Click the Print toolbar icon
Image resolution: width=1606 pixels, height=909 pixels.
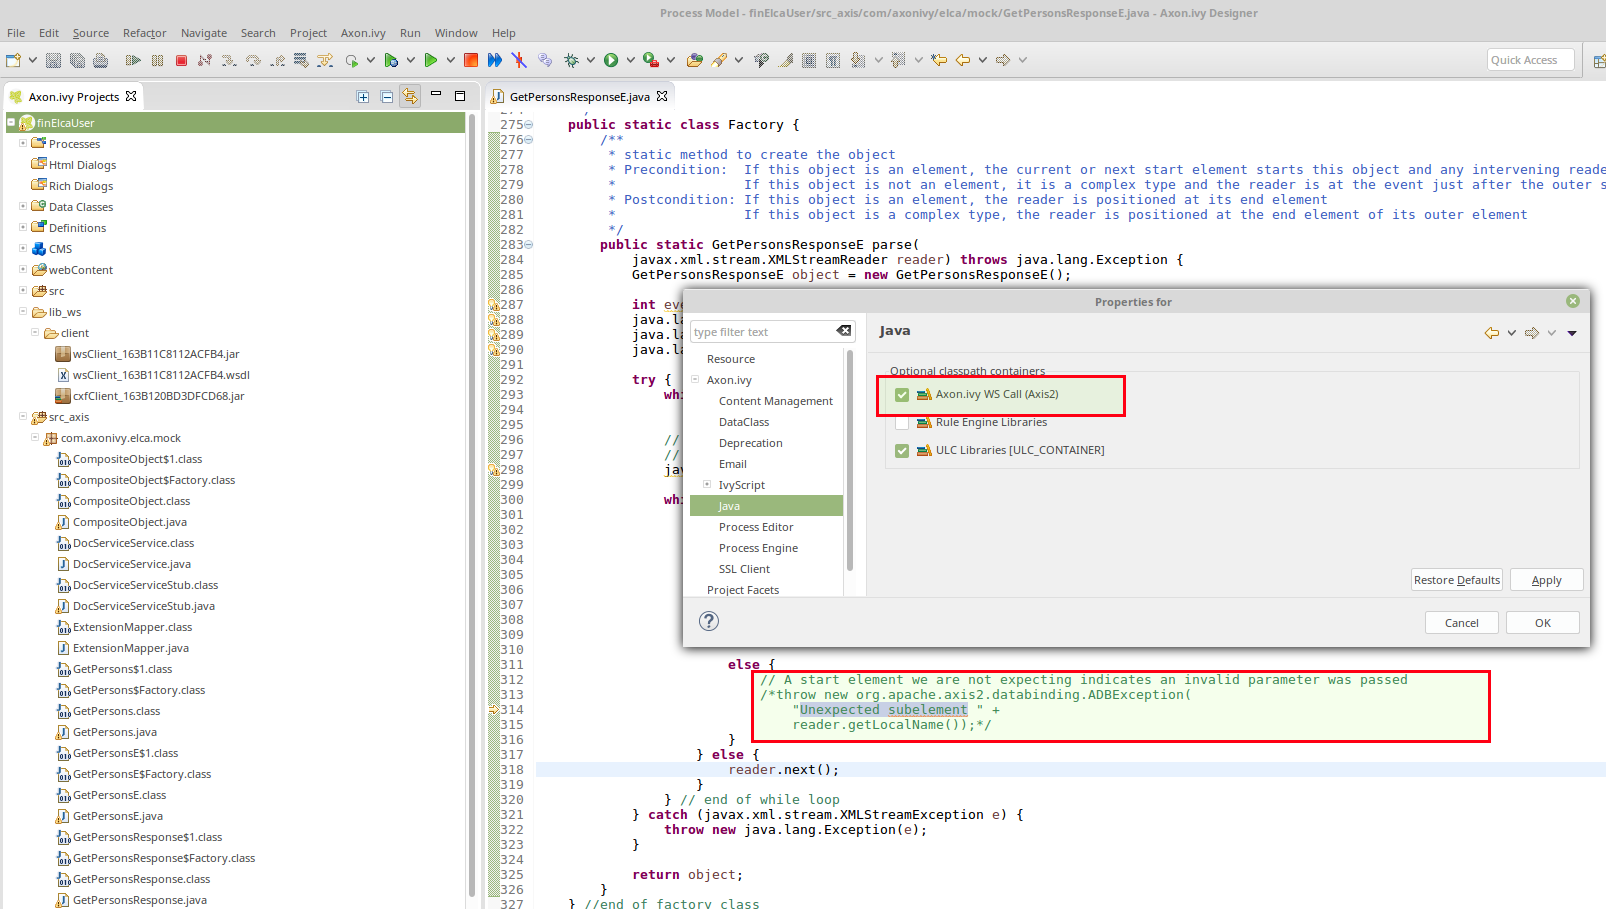click(x=100, y=60)
